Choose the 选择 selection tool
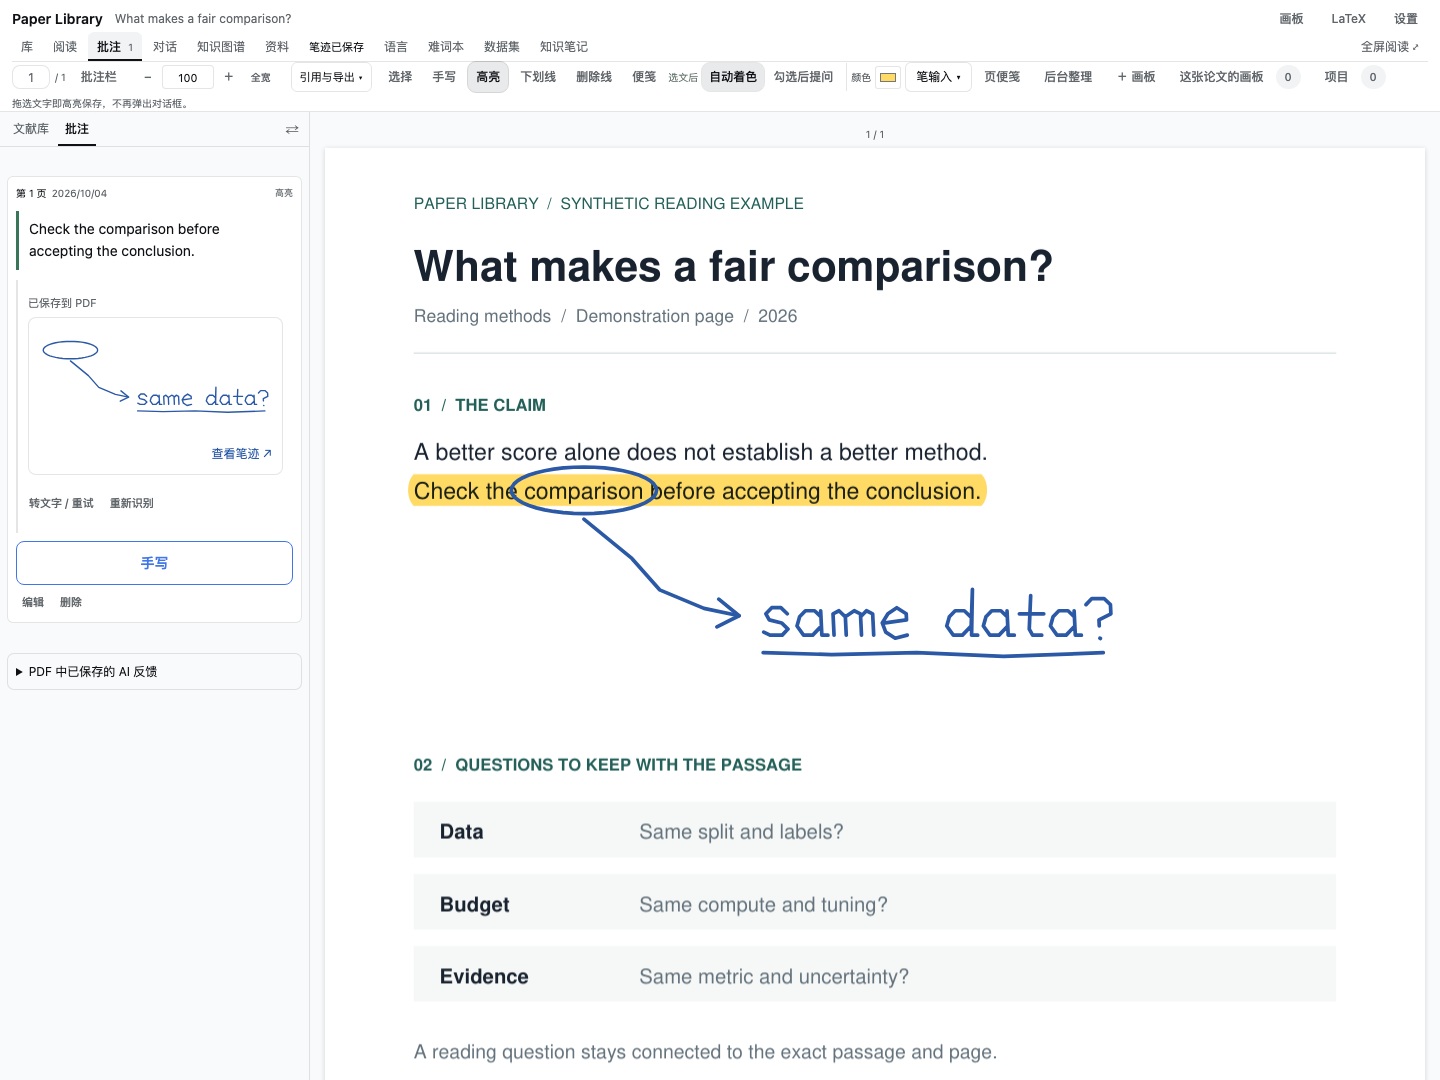Viewport: 1440px width, 1080px height. tap(400, 77)
